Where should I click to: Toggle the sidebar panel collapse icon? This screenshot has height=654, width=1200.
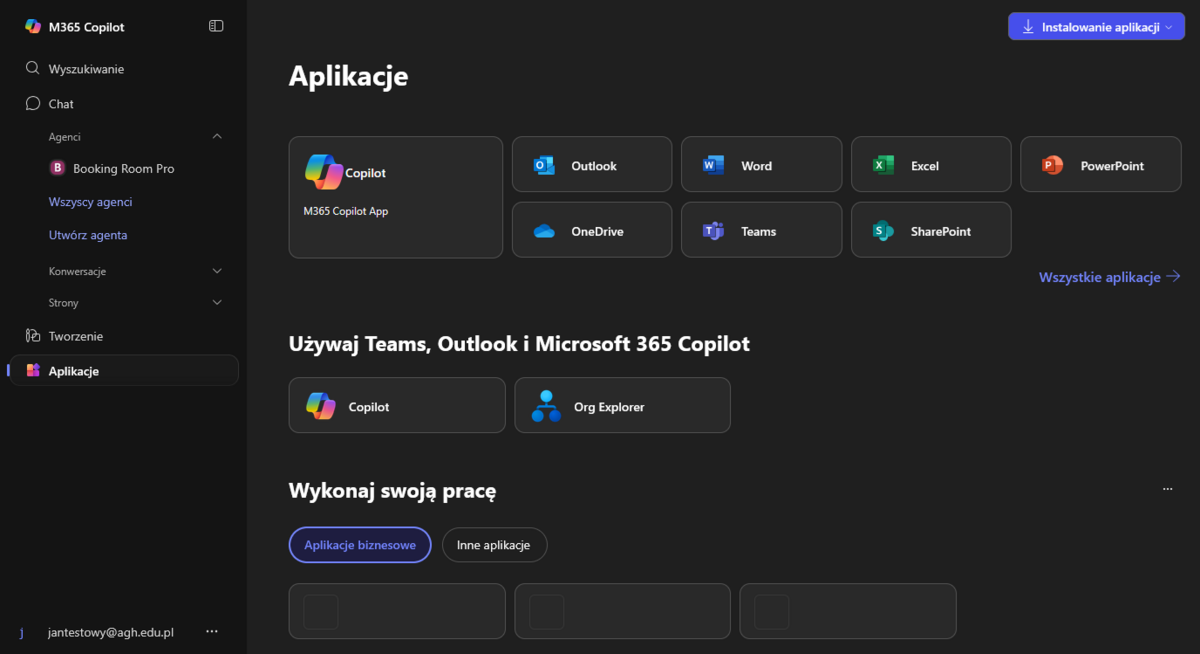(216, 26)
